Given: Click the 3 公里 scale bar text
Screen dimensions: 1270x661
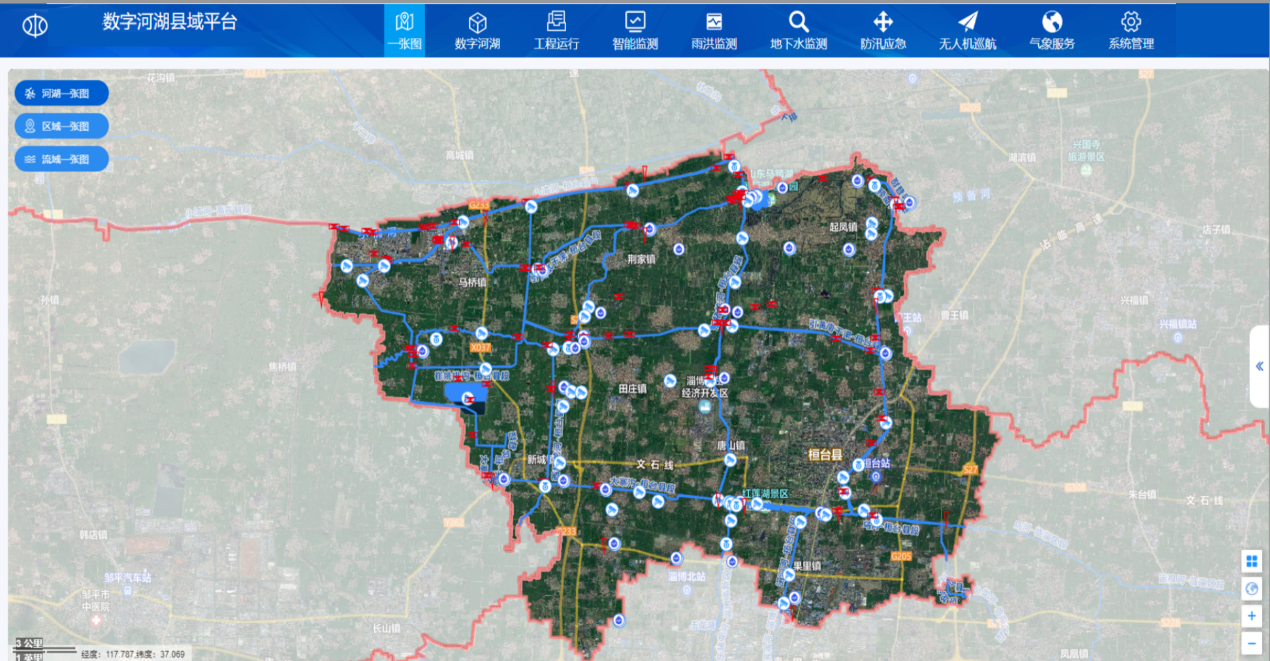Looking at the screenshot, I should (28, 643).
